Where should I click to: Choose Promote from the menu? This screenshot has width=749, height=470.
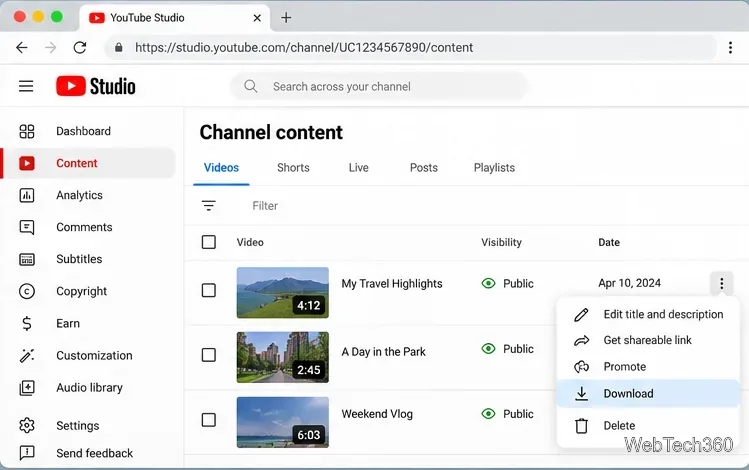[x=648, y=366]
